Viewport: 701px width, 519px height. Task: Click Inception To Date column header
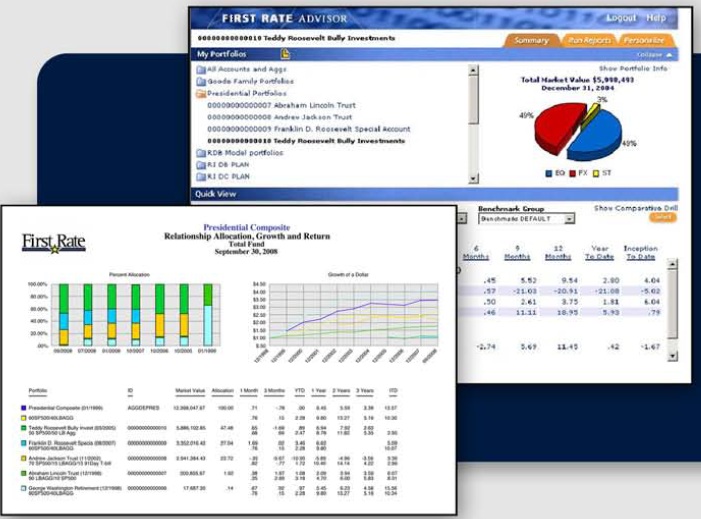click(641, 253)
